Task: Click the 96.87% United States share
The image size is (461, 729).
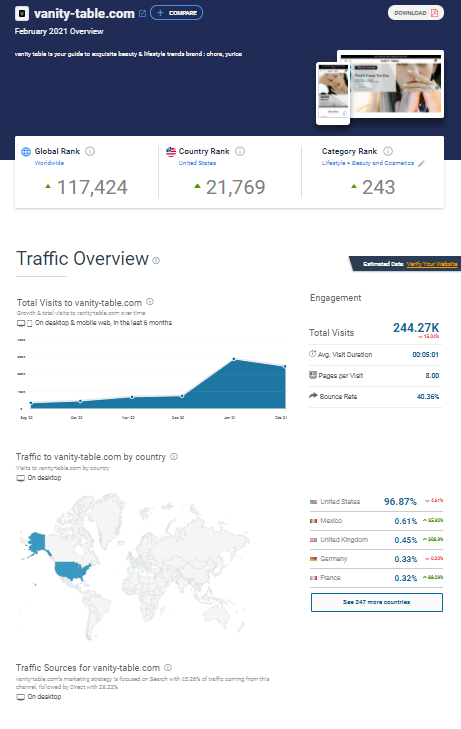Action: point(400,502)
